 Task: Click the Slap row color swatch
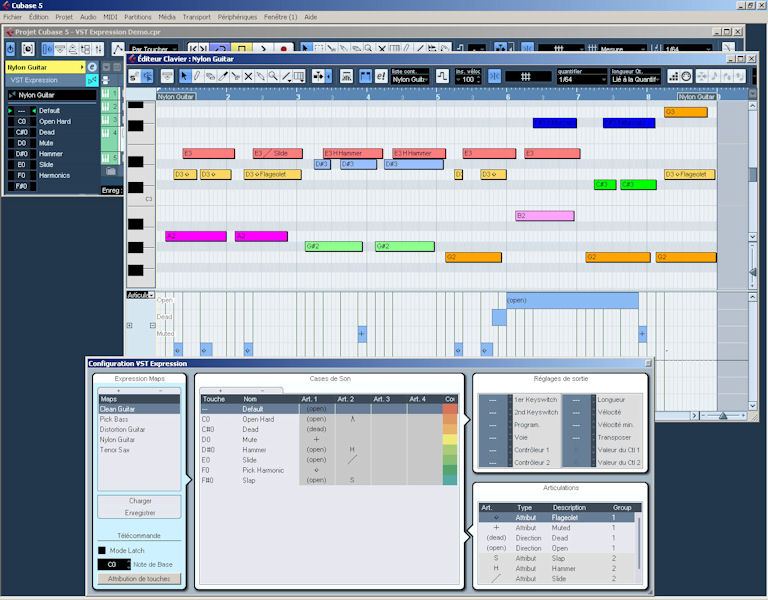[x=450, y=480]
